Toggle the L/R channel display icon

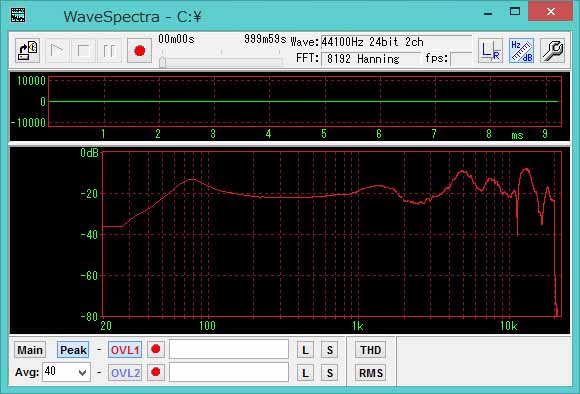tap(490, 51)
